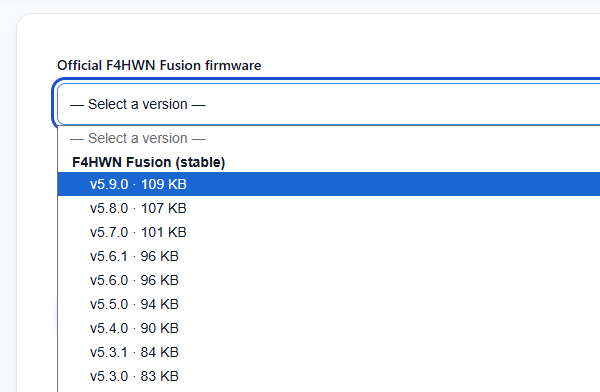Select the 83 KB firmware build
Screen dimensions: 600x392
tap(329, 376)
